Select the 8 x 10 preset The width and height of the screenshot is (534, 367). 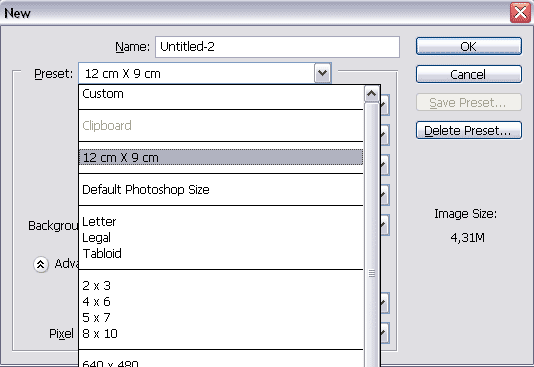(x=221, y=334)
